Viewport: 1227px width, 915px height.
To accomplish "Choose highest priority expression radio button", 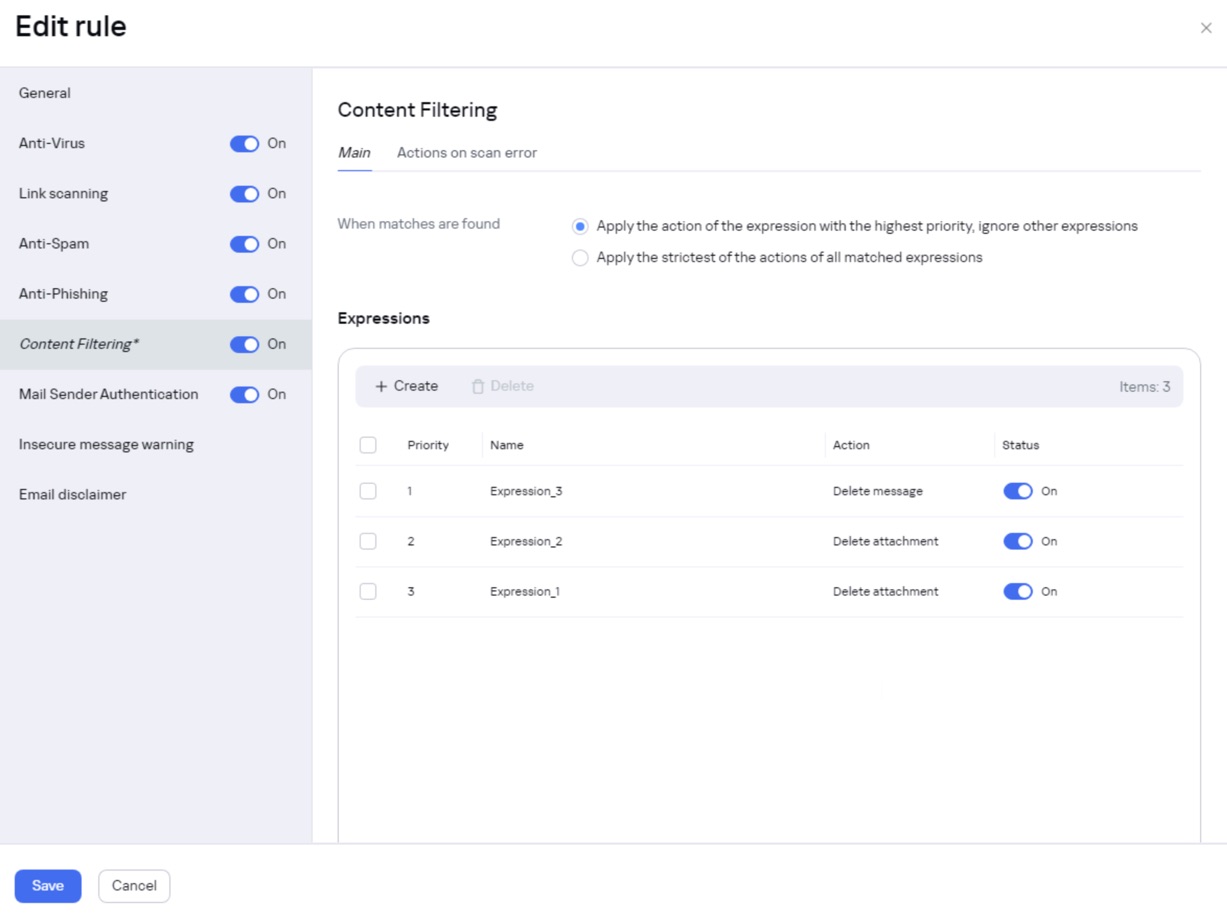I will (580, 227).
